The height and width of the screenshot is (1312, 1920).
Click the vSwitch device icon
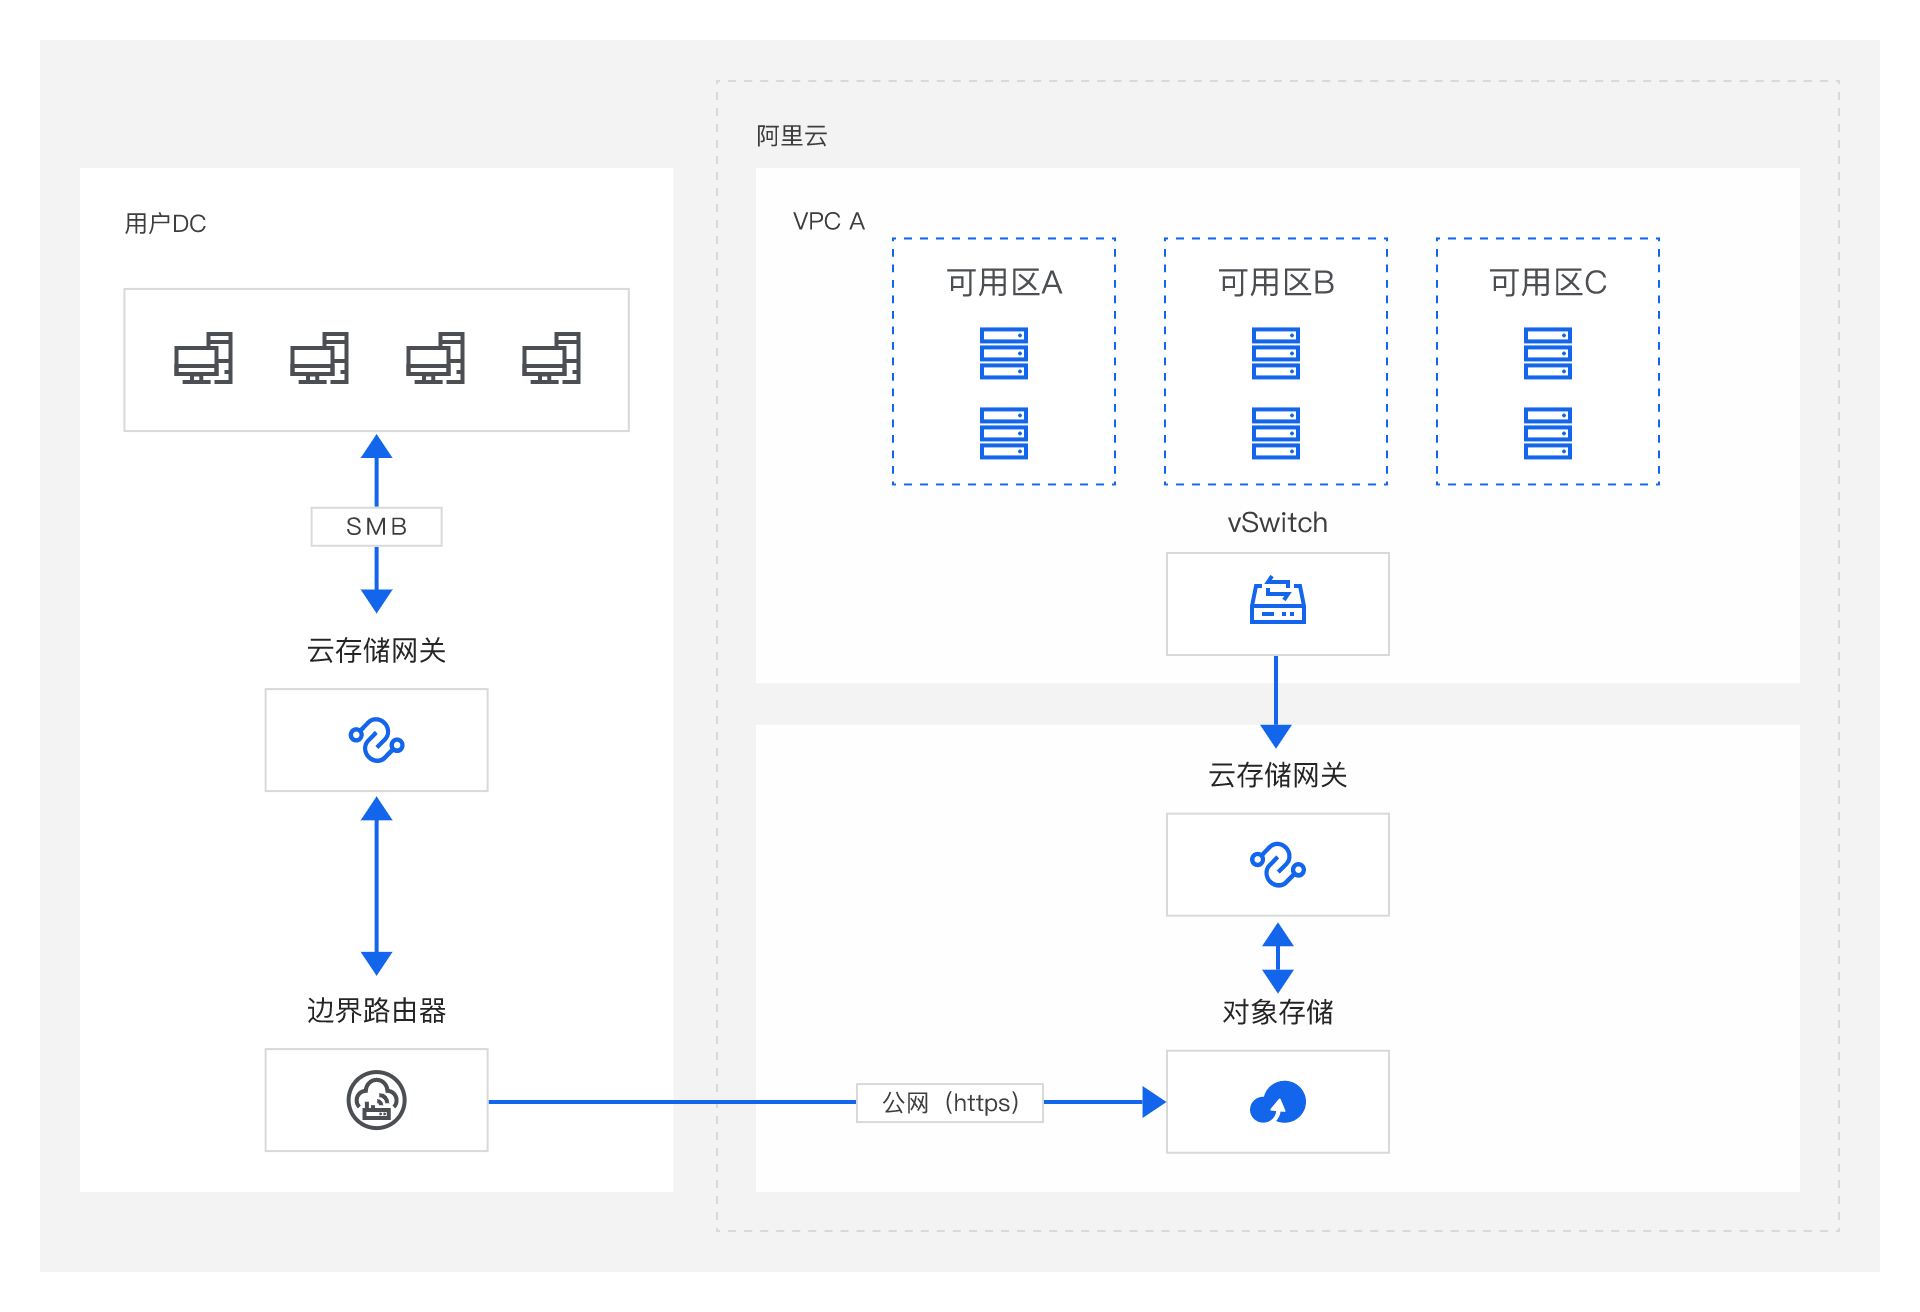(x=1277, y=602)
